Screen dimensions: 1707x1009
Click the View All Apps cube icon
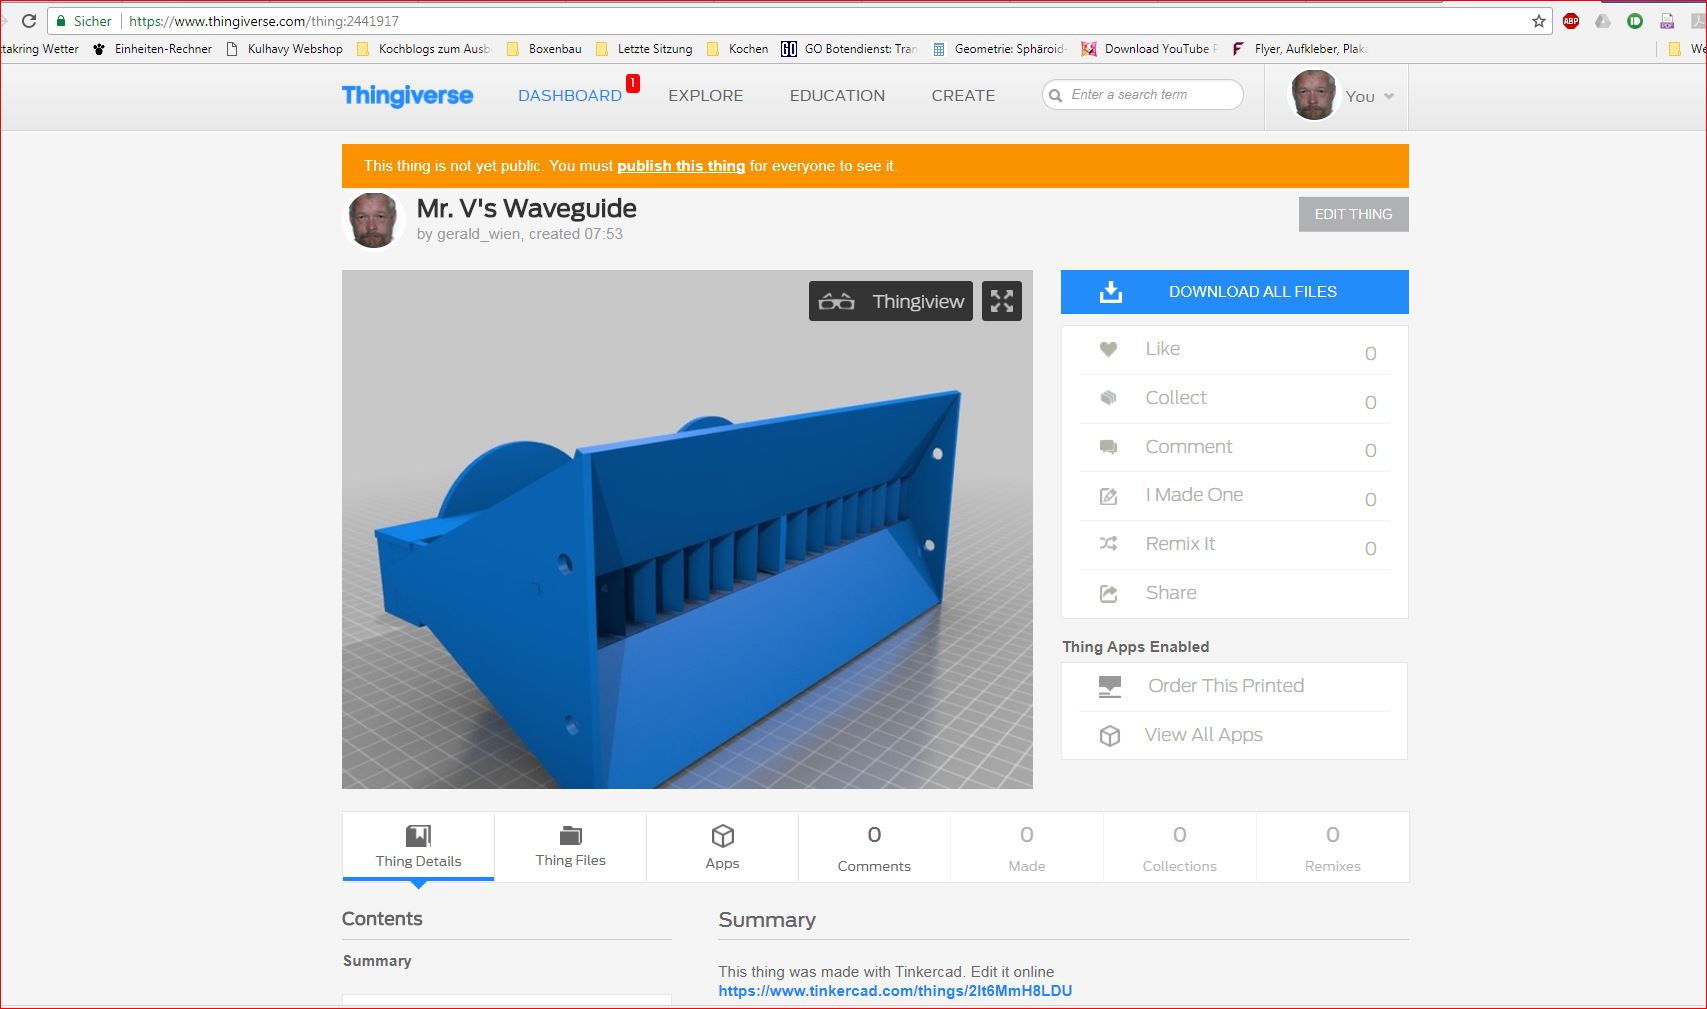[1110, 736]
